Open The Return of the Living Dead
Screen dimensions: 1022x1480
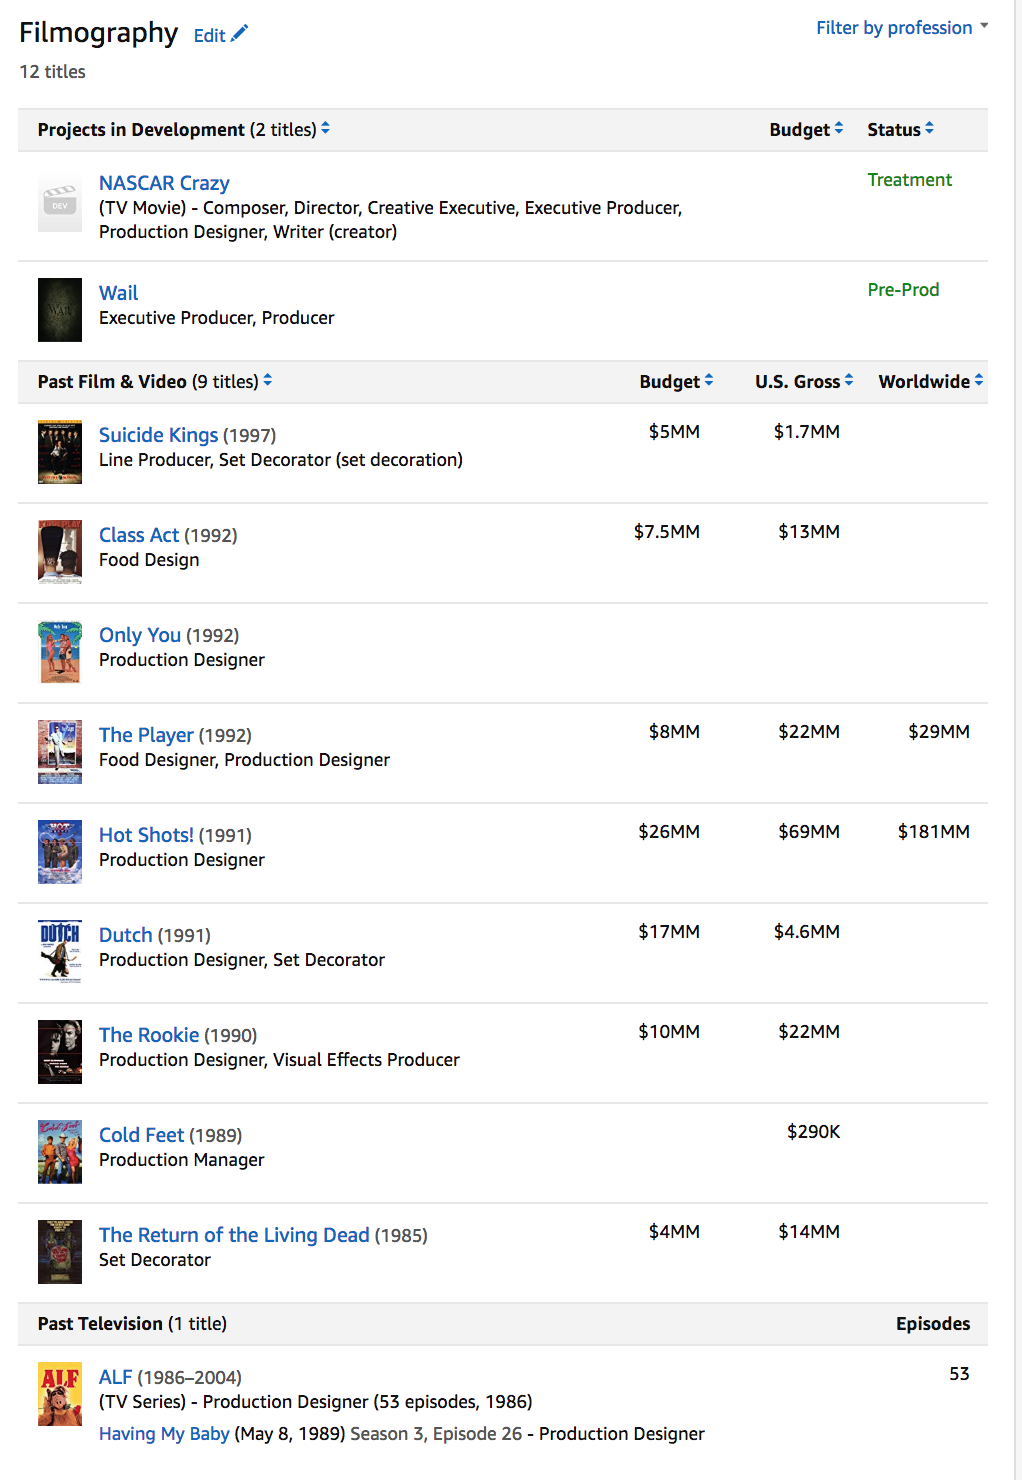click(234, 1235)
